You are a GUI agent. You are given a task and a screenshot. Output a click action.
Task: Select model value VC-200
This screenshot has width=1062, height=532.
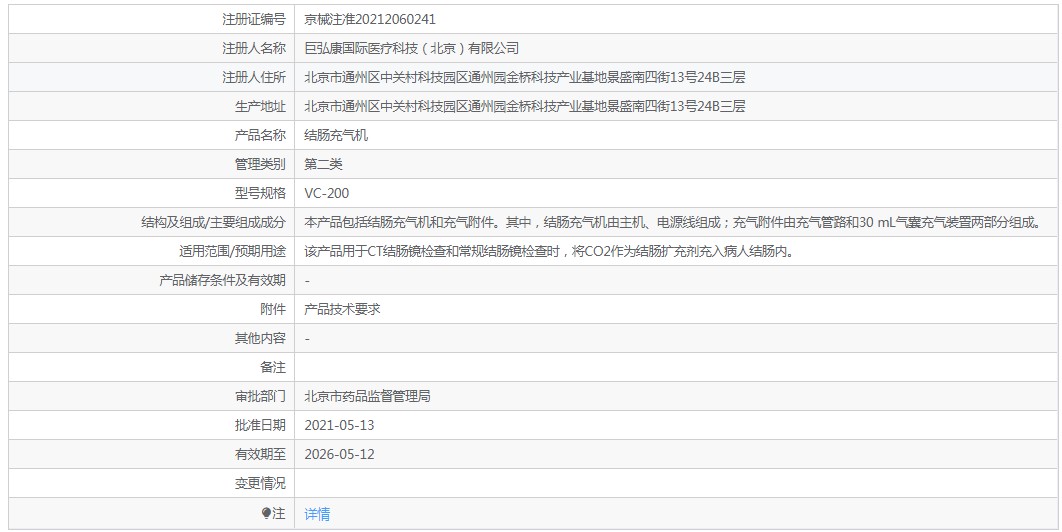pyautogui.click(x=327, y=193)
